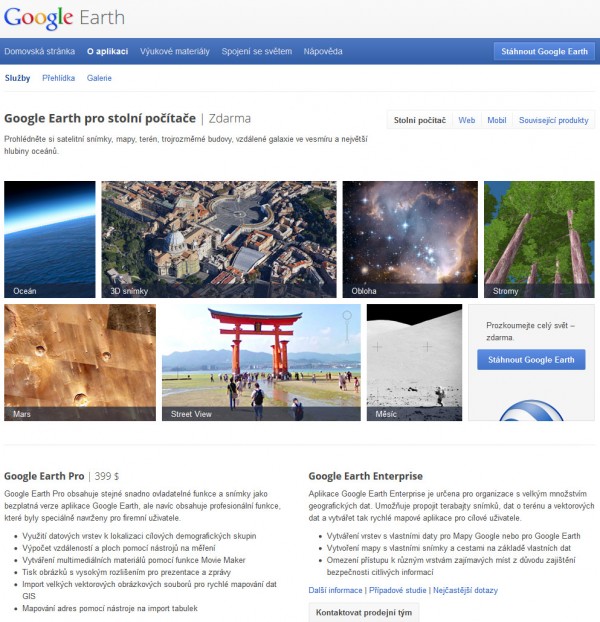
Task: Click heading Google Earth pro stolní počítače
Action: tap(100, 118)
